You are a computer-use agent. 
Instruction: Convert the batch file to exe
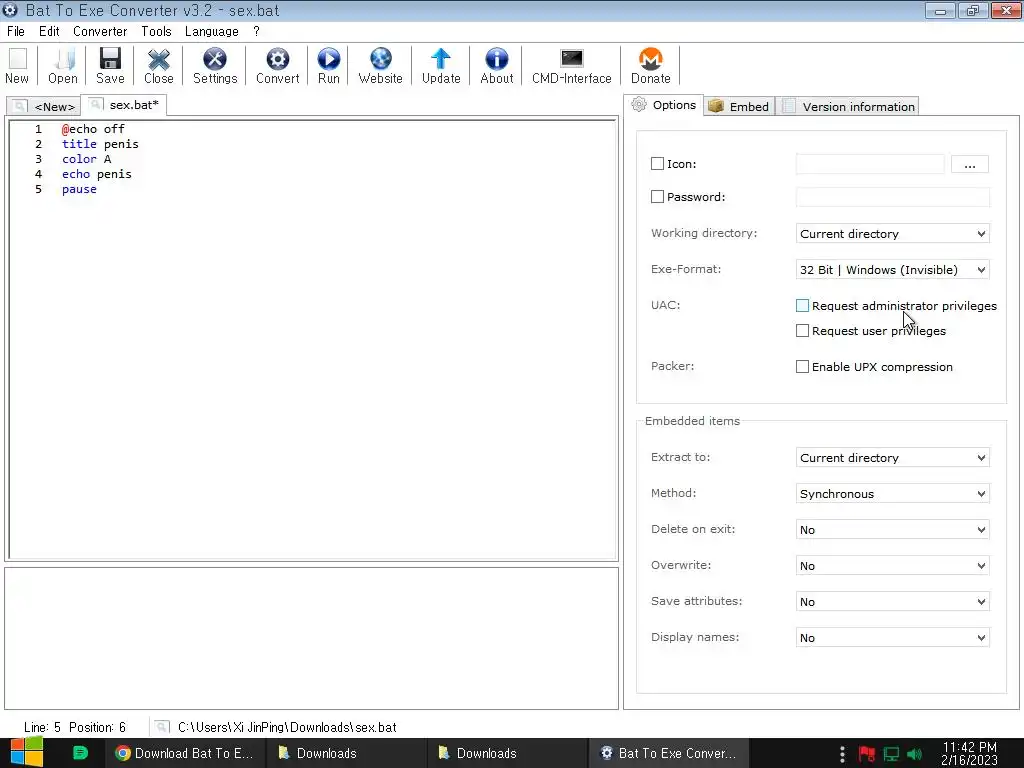pos(278,65)
